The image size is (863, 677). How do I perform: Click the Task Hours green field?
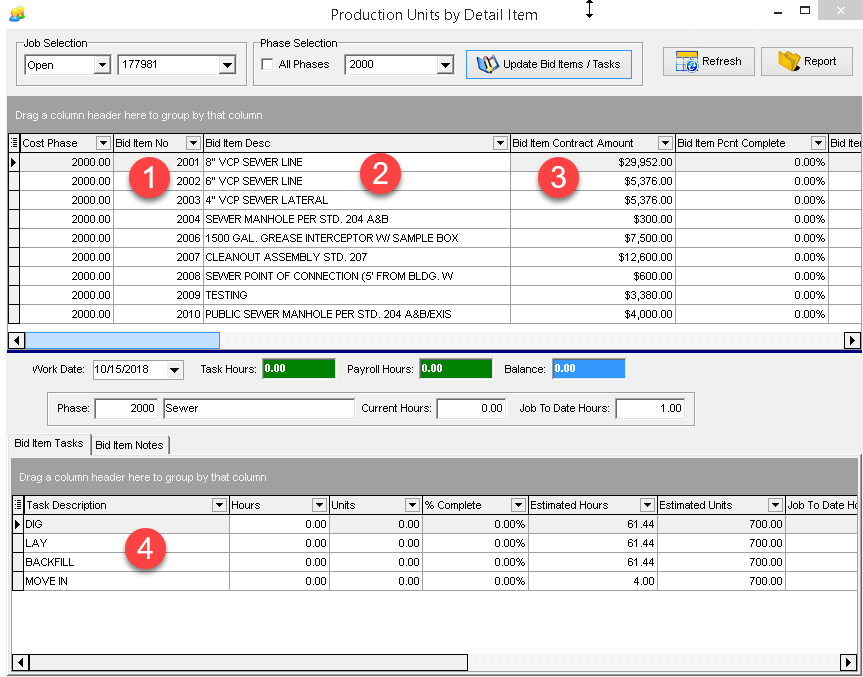pos(299,369)
